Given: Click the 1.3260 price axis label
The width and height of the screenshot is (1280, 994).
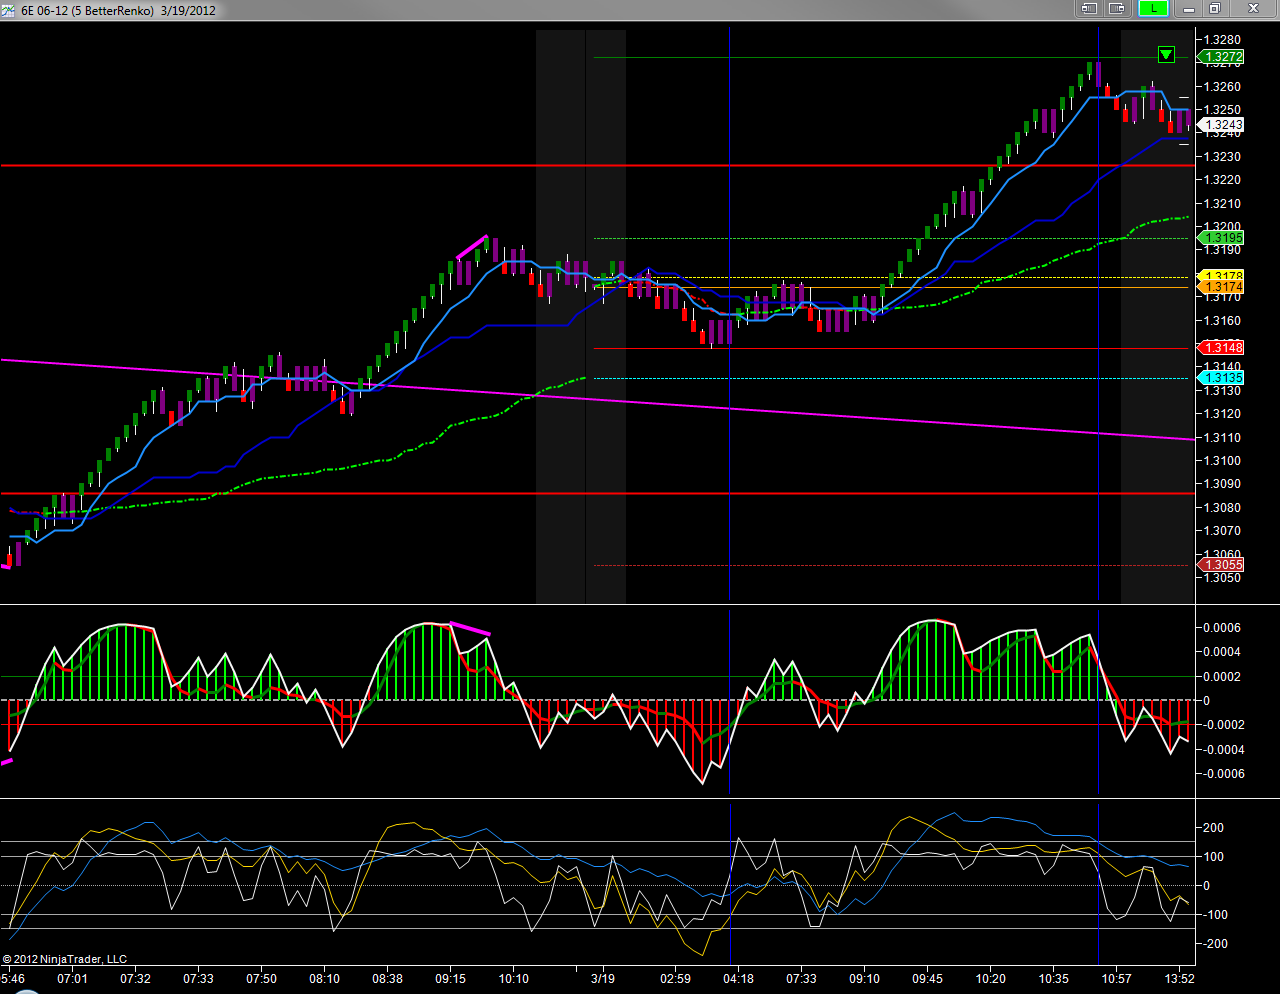Looking at the screenshot, I should [1223, 87].
